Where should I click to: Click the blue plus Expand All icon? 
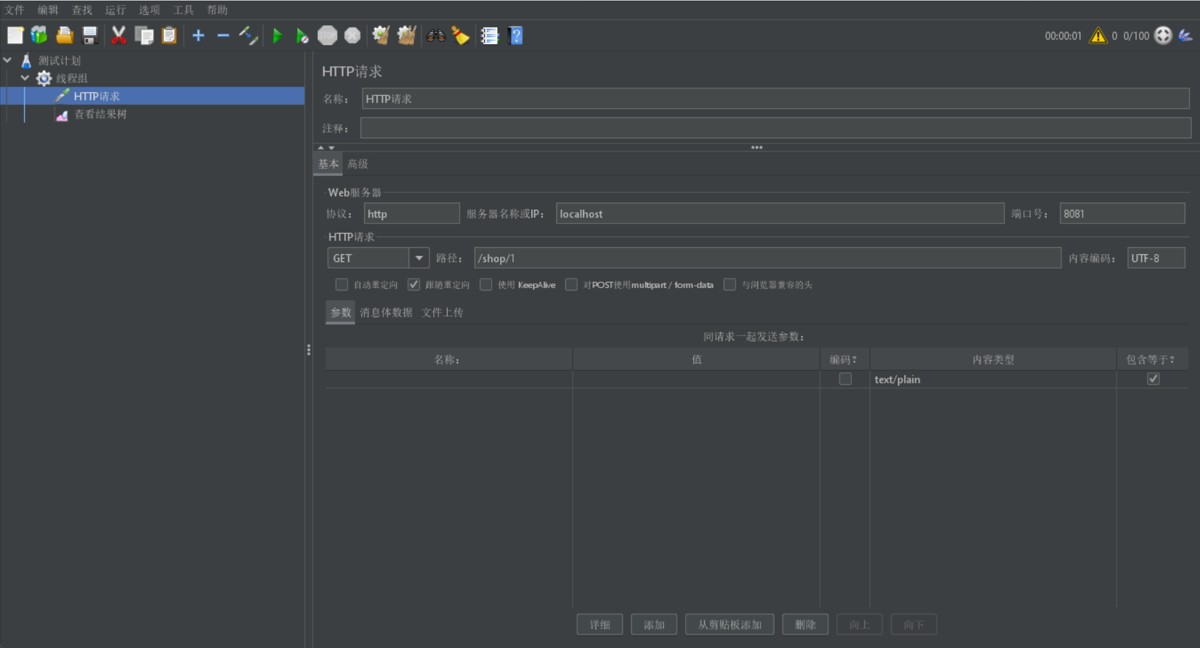[x=198, y=36]
